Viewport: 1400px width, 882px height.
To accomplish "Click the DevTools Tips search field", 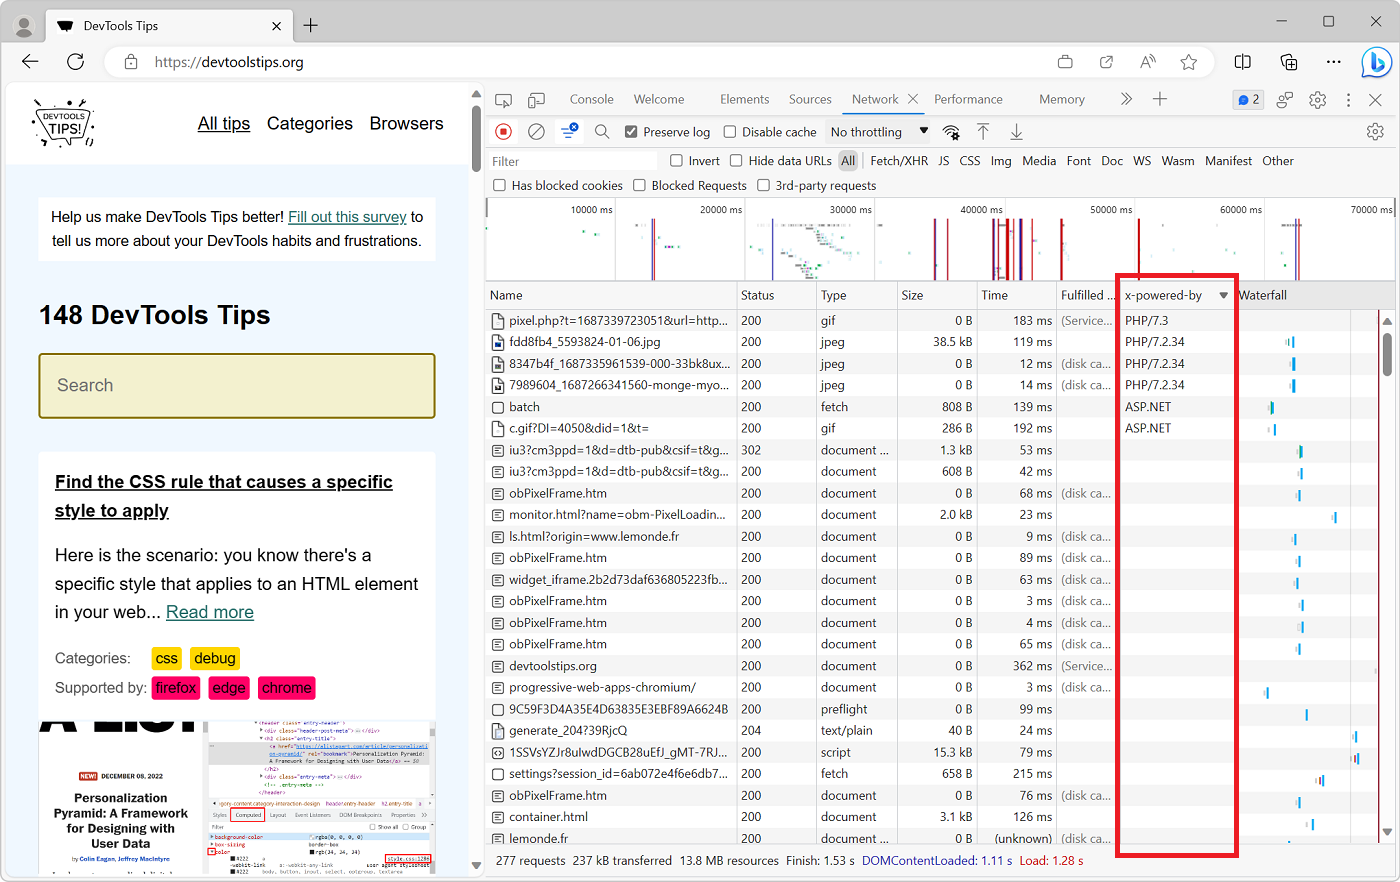I will 237,386.
